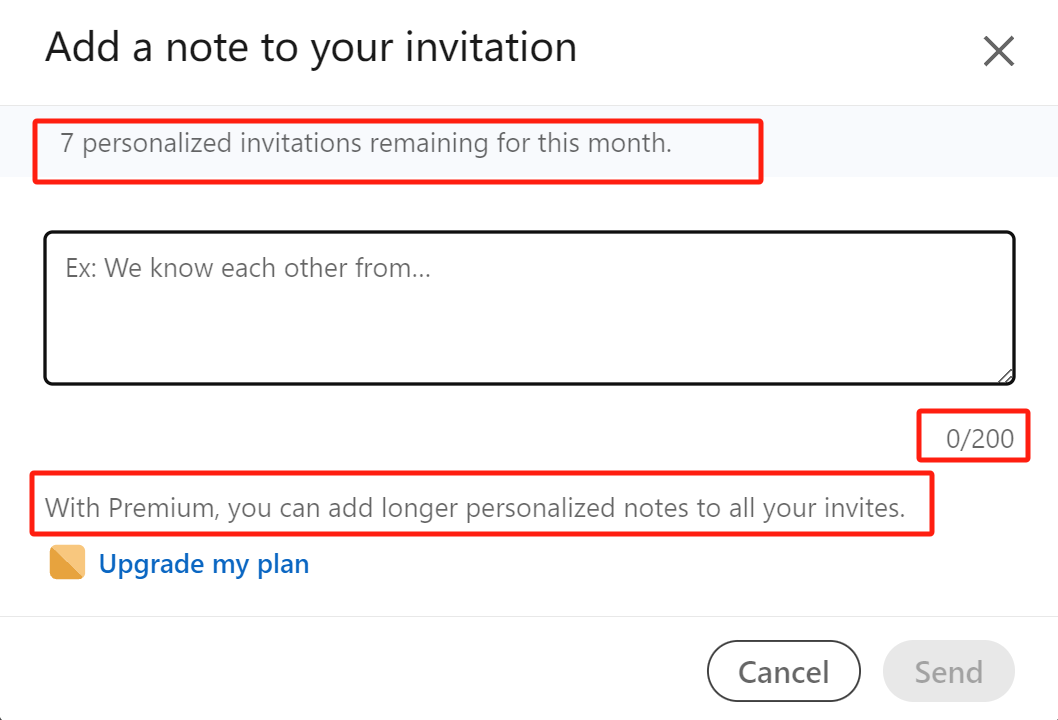Dismiss the dialog with the X icon
Screen dimensions: 1058x720
999,50
